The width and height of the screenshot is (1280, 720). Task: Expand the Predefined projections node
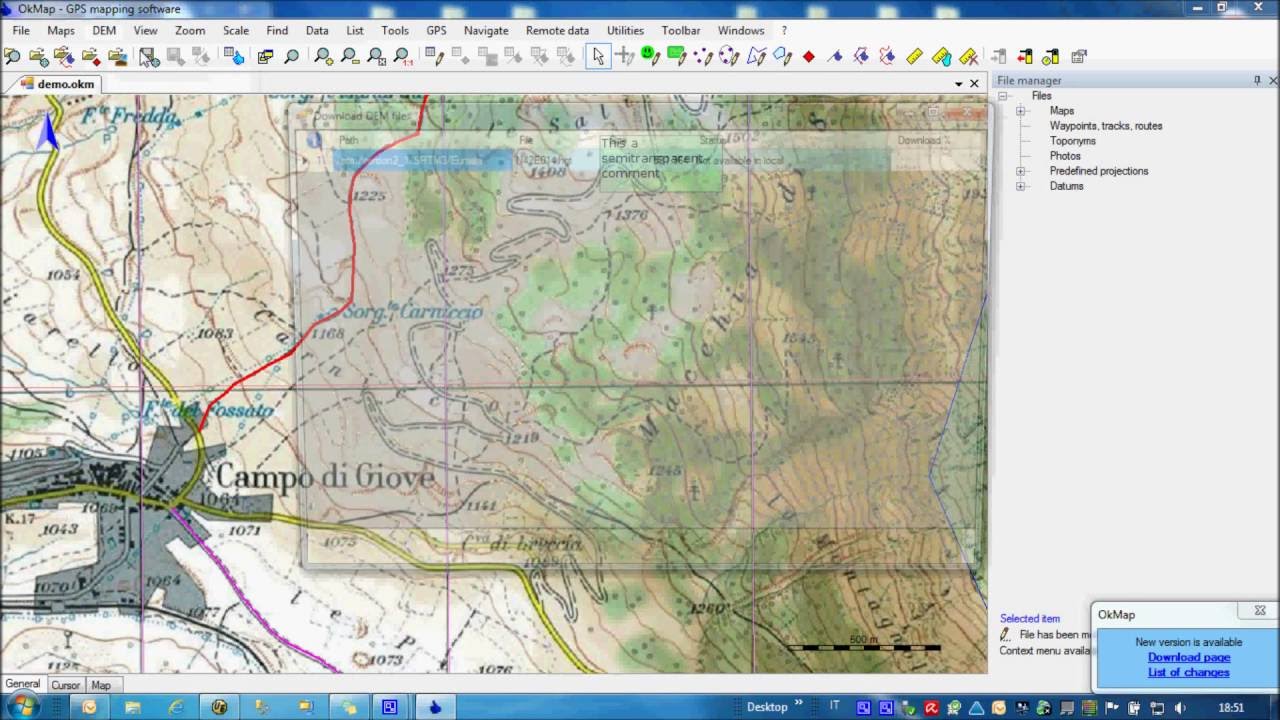click(1020, 171)
